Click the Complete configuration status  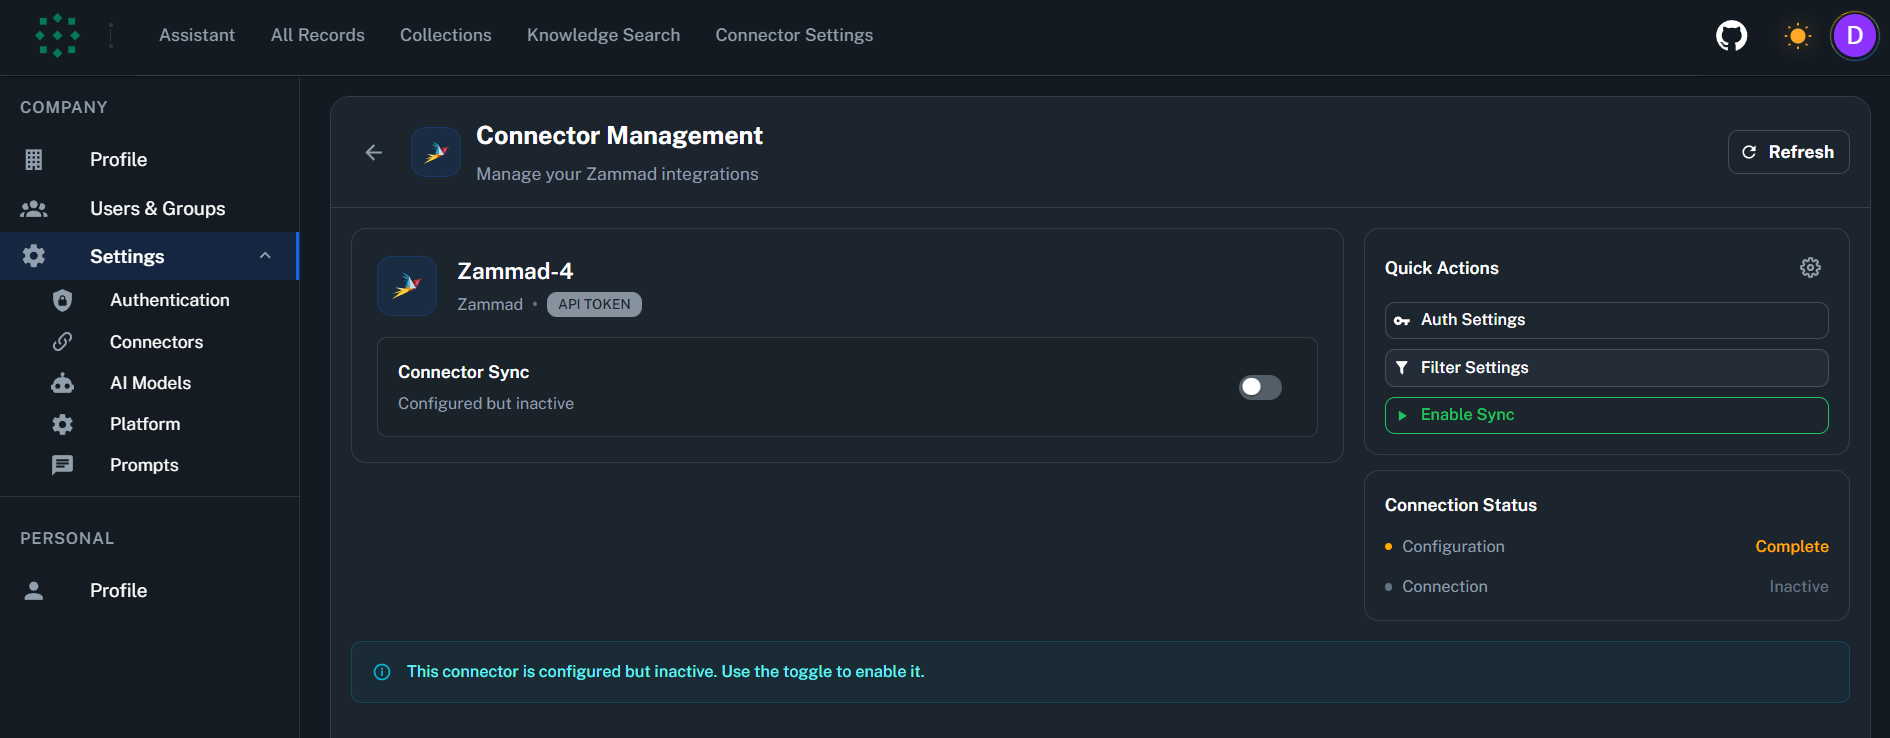click(1791, 546)
